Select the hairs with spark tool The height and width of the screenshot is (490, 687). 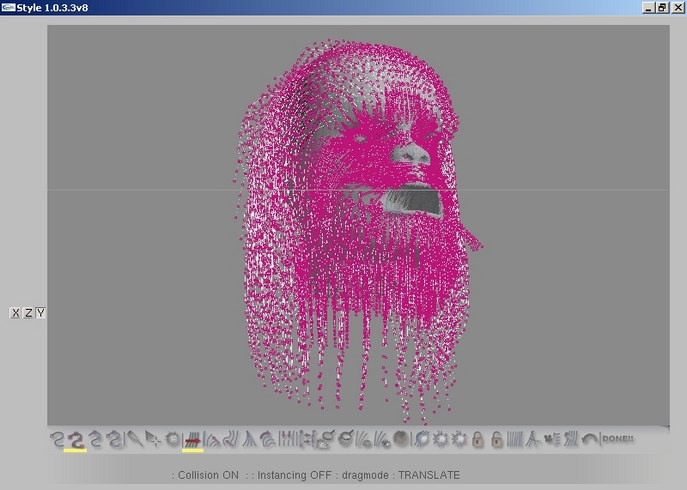click(382, 439)
